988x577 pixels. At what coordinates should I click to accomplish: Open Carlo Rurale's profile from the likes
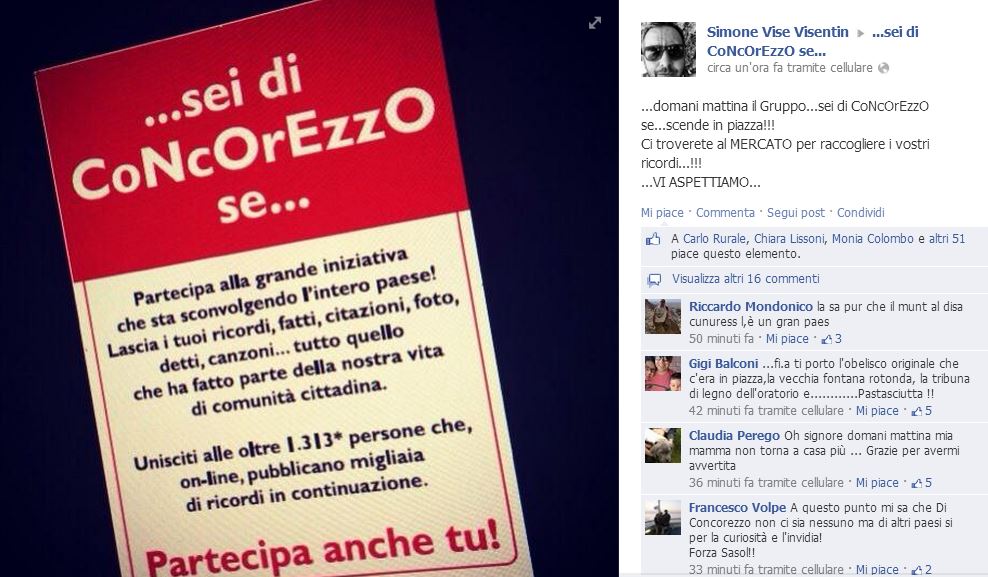click(715, 239)
